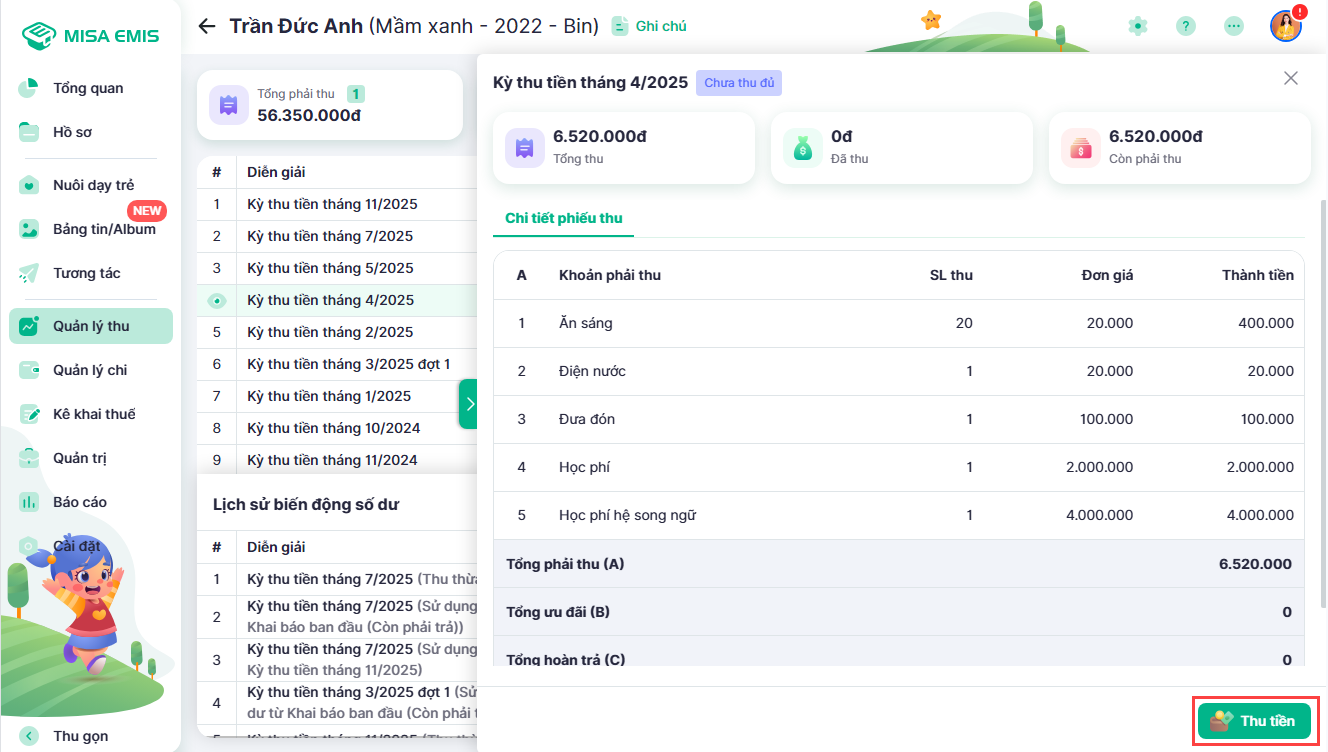1328x752 pixels.
Task: Select the Chi tiết phiếu thu tab
Action: pos(563,218)
